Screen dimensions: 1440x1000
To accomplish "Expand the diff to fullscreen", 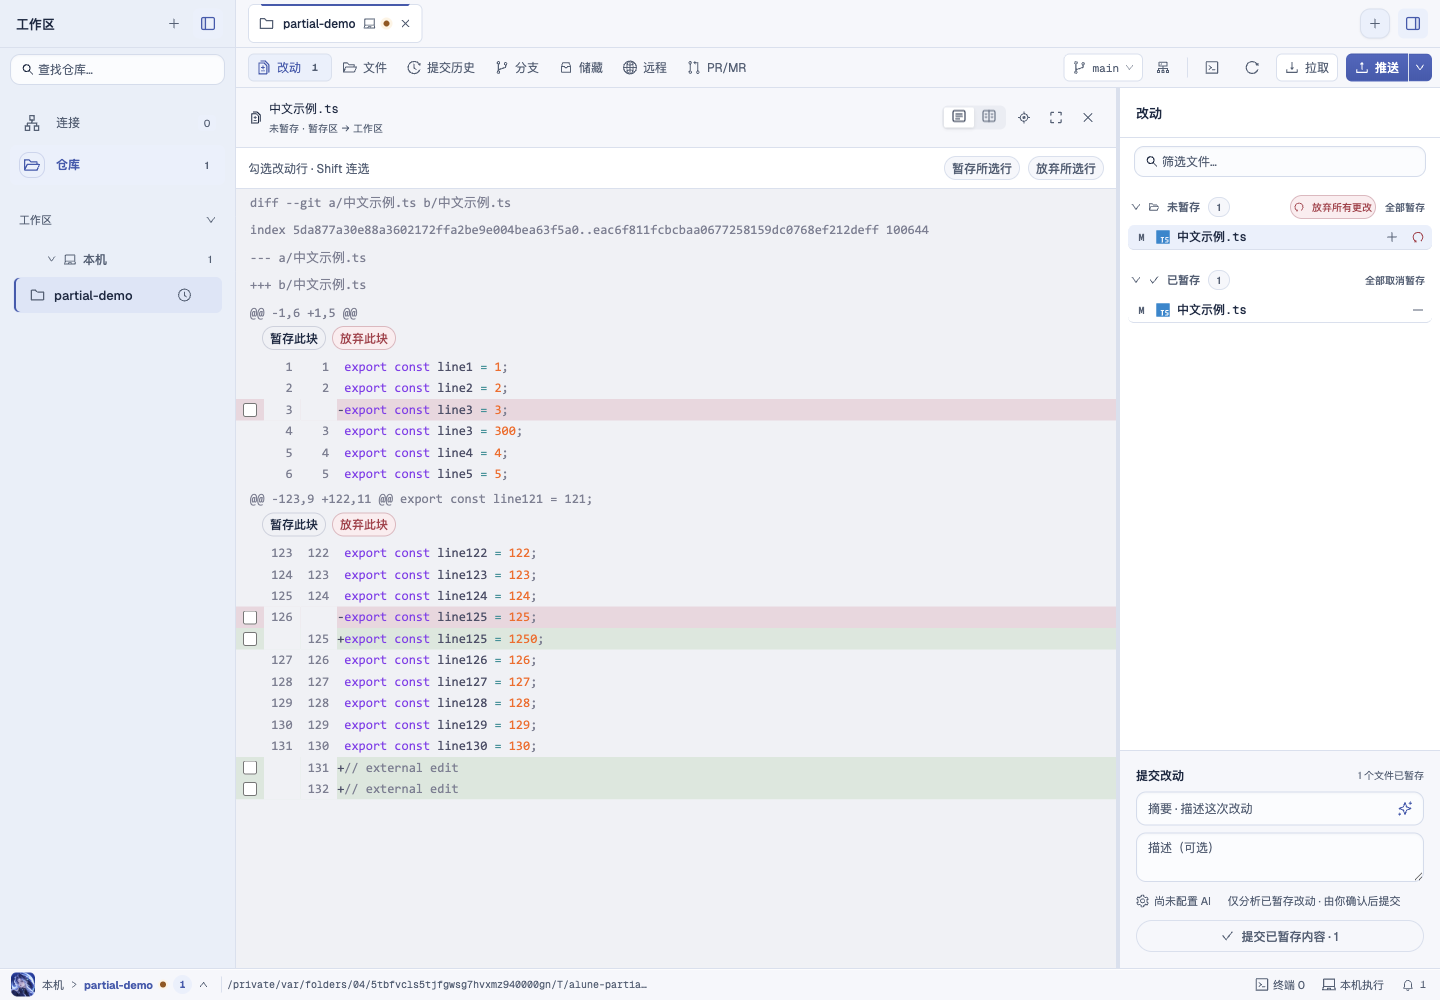I will click(x=1056, y=117).
